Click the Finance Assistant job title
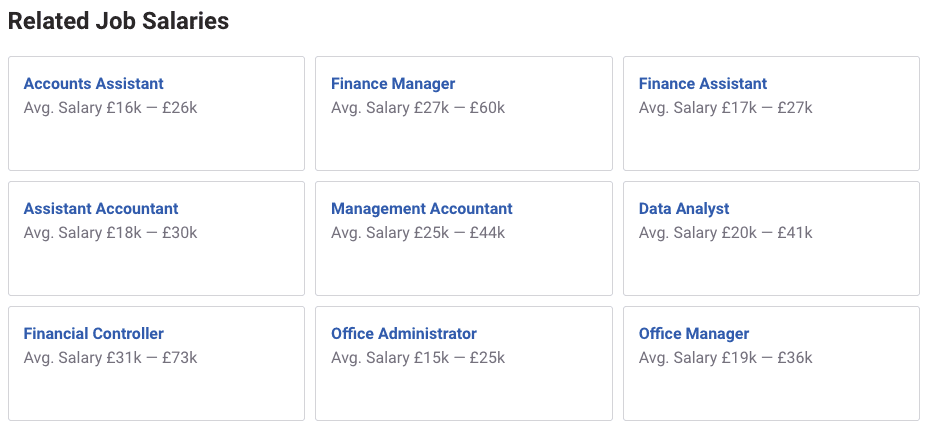Screen dimensions: 928x431 (703, 84)
